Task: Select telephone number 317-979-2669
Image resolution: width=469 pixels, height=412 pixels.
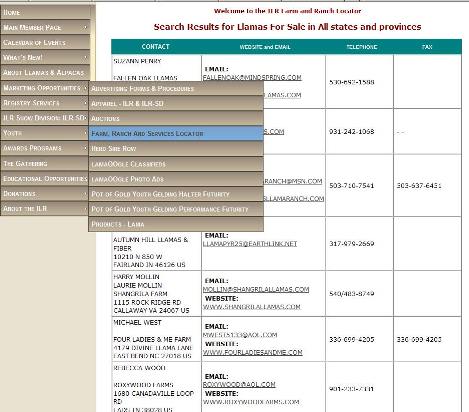Action: [x=352, y=244]
